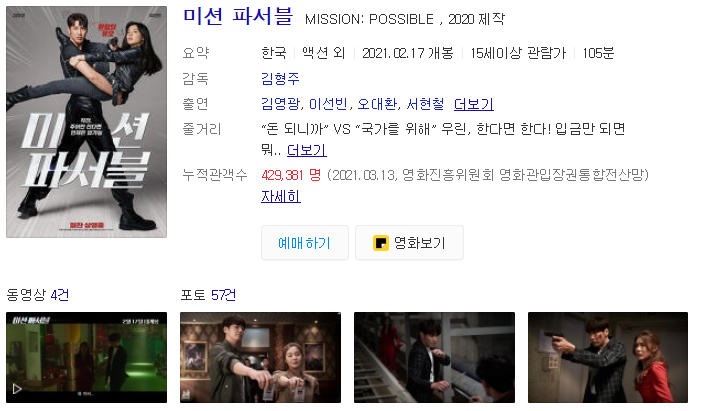Open photo of man aiming a gun
This screenshot has height=411, width=713.
608,357
